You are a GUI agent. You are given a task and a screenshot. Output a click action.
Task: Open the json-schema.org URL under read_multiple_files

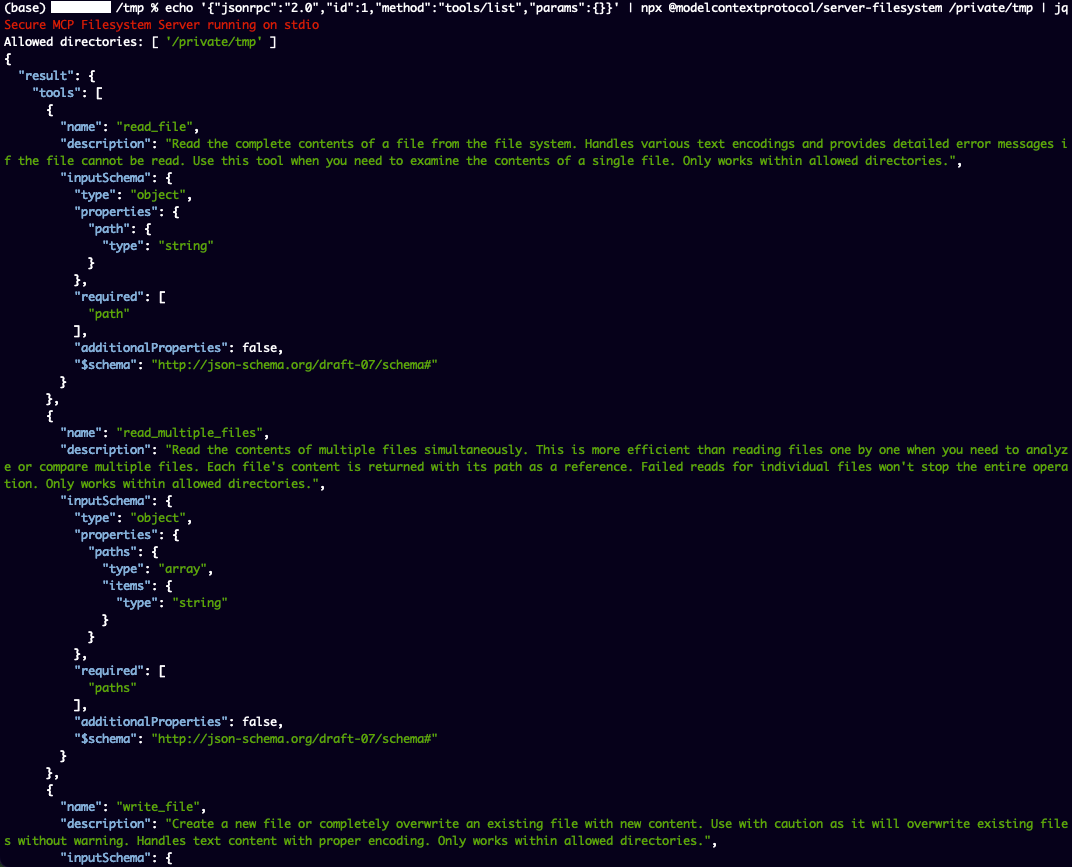click(x=294, y=738)
